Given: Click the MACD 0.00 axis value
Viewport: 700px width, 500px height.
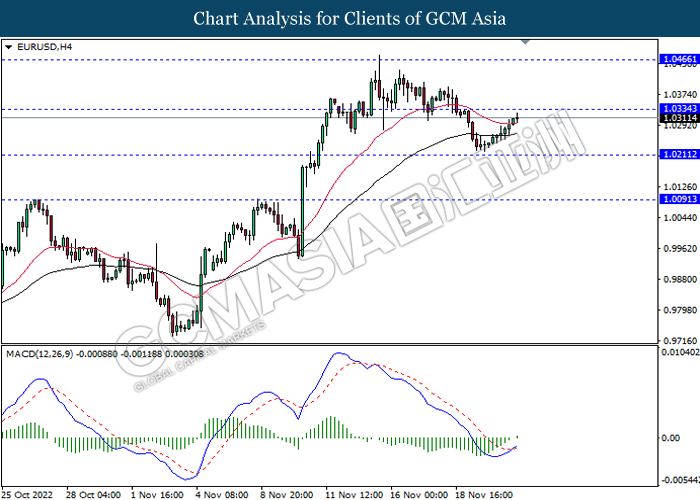Looking at the screenshot, I should click(x=671, y=438).
